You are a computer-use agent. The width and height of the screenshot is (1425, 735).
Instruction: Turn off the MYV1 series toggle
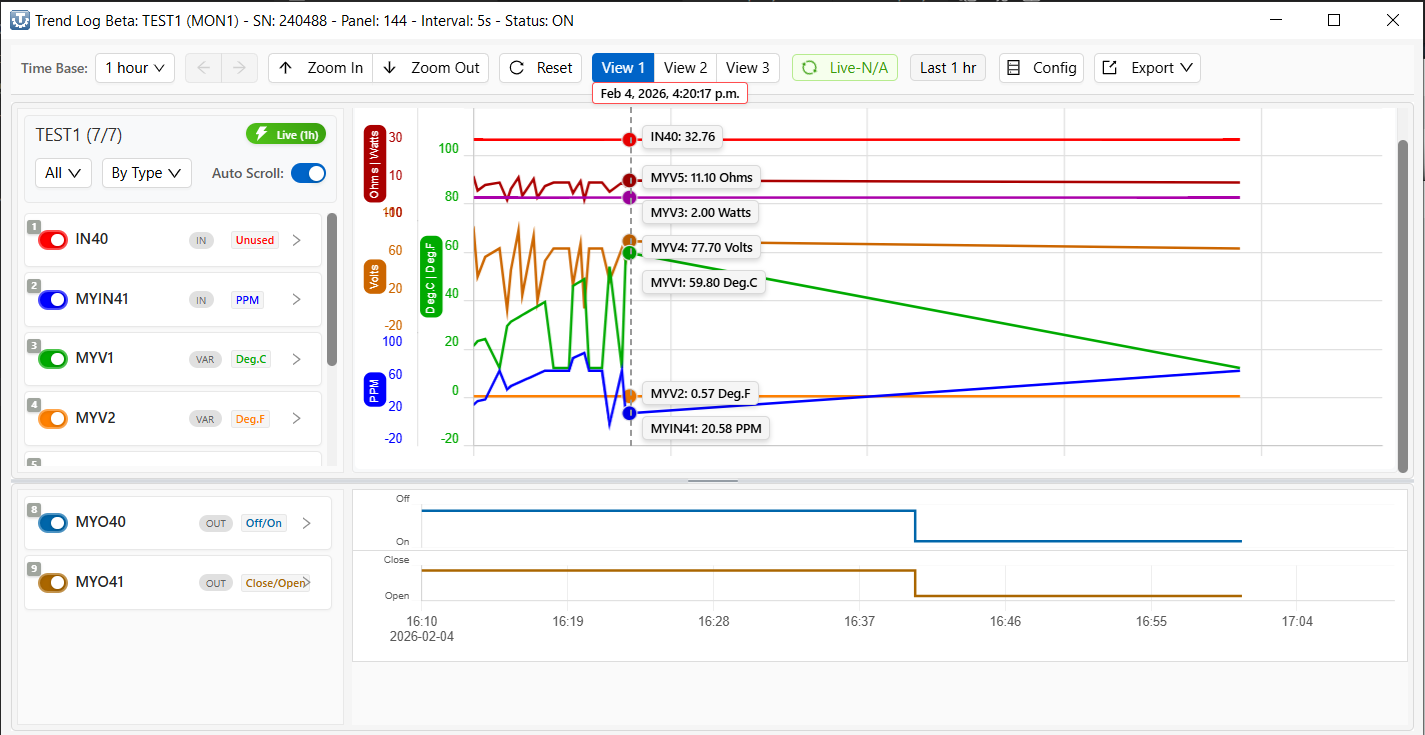[x=52, y=359]
